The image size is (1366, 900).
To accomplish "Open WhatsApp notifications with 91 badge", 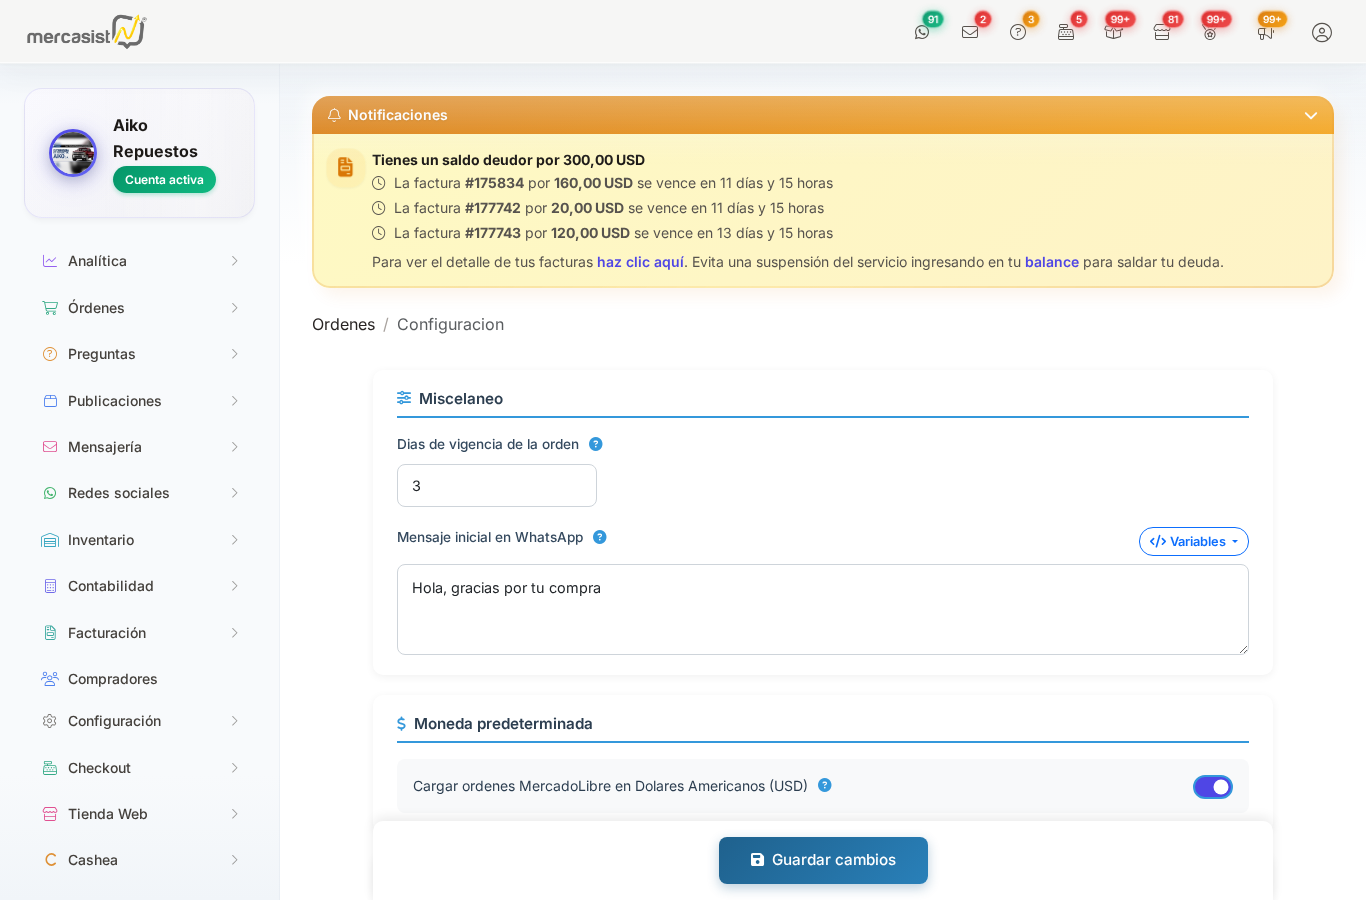I will [922, 31].
